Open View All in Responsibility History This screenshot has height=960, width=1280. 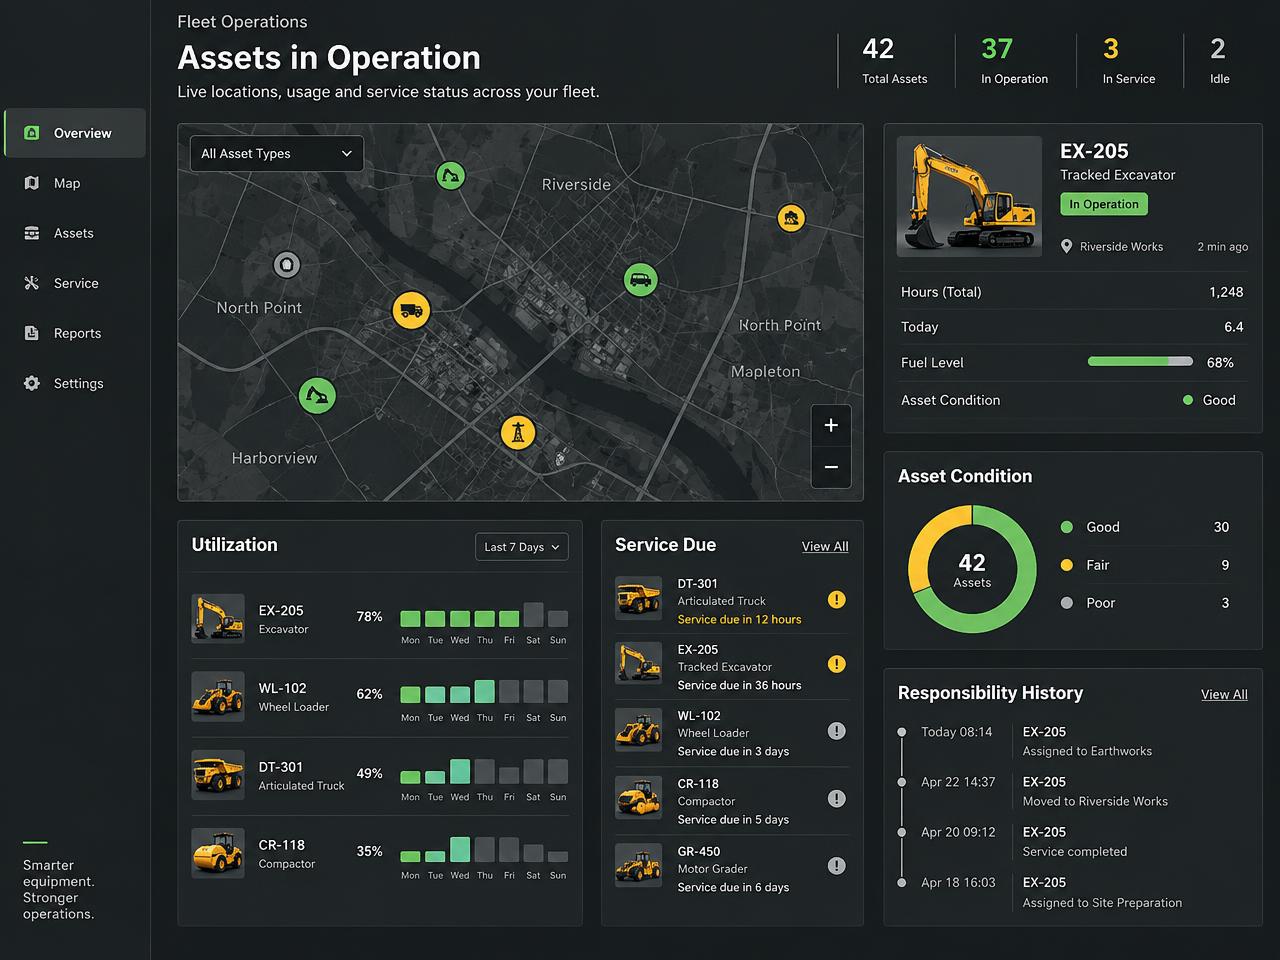(x=1224, y=694)
